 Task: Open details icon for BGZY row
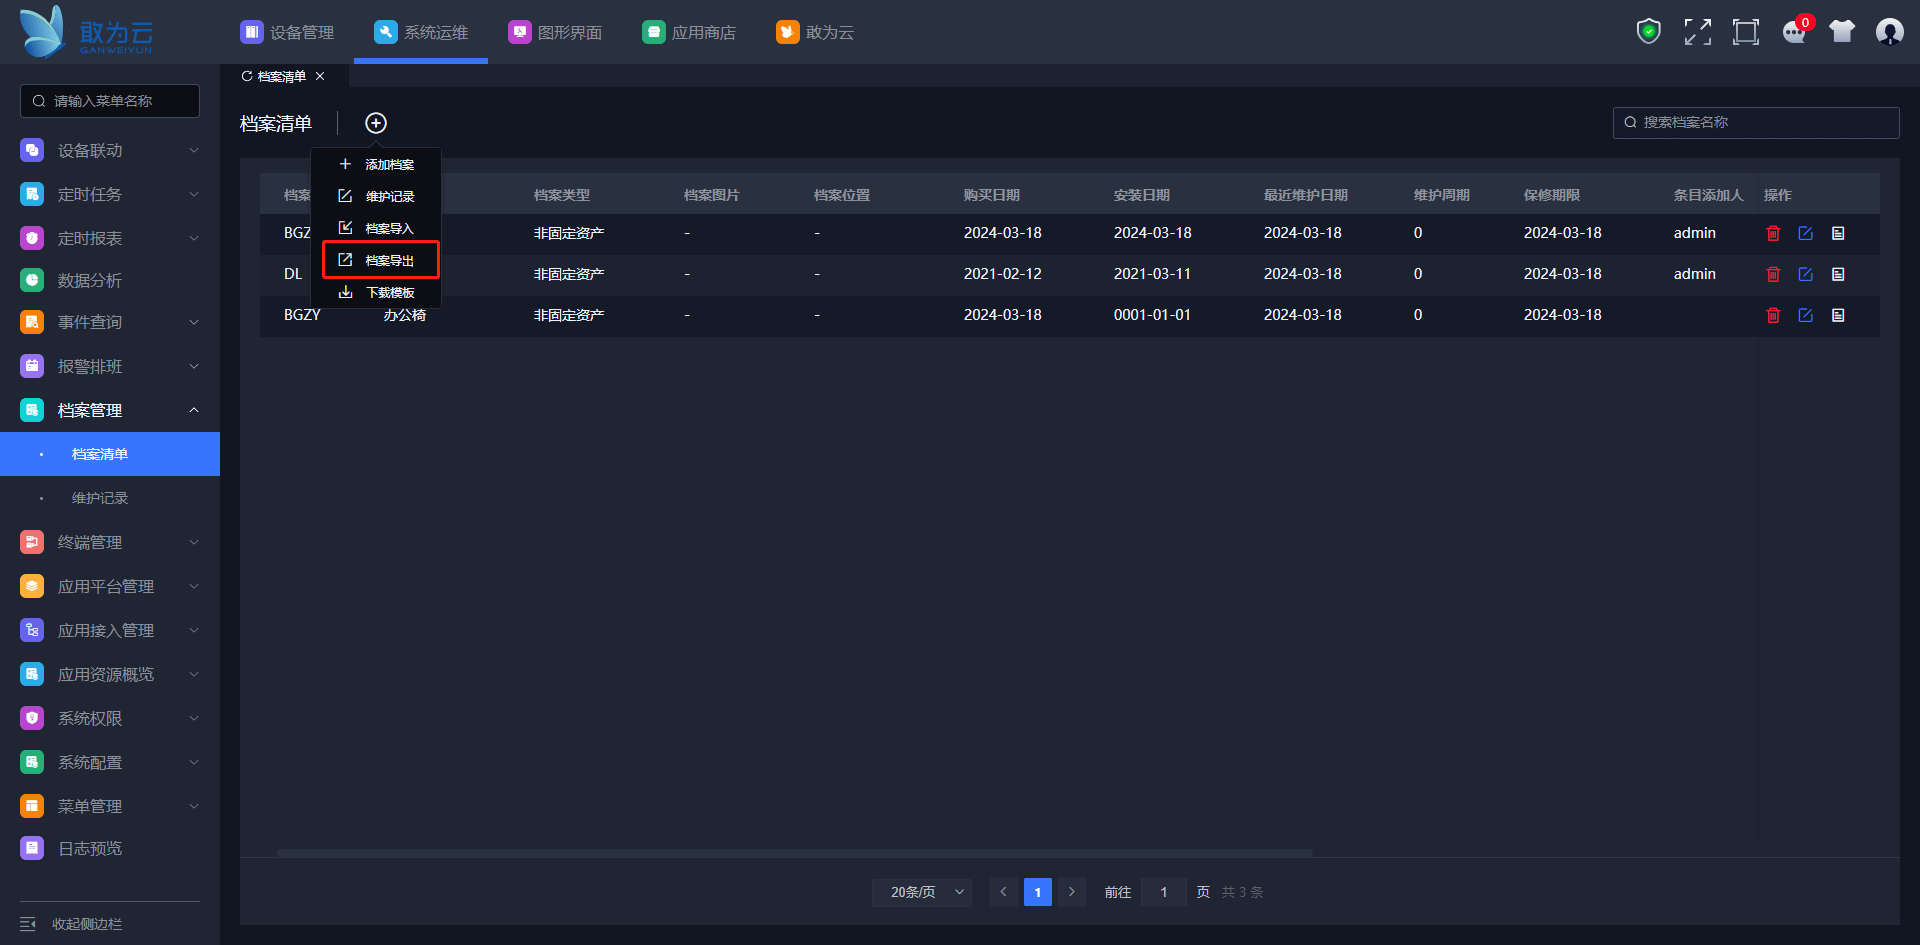click(x=1838, y=315)
